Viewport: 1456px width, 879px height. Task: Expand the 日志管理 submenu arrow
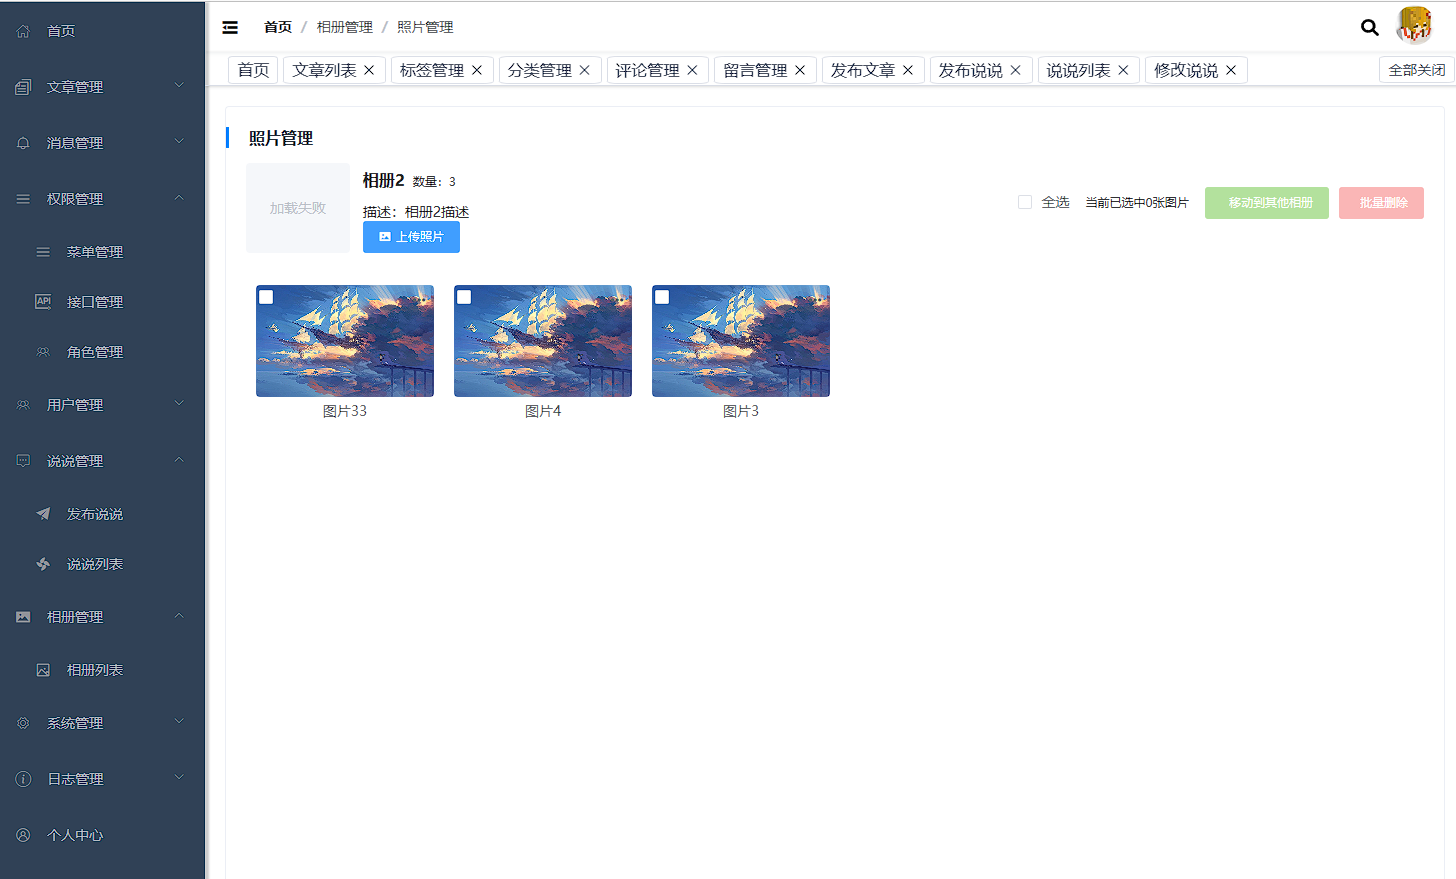(x=179, y=778)
